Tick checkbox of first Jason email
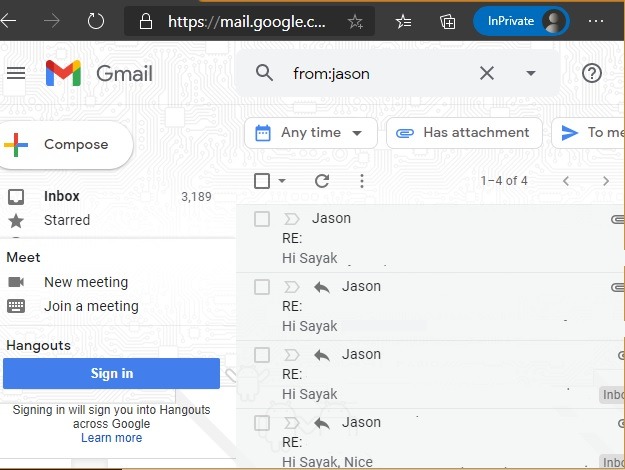 click(262, 219)
